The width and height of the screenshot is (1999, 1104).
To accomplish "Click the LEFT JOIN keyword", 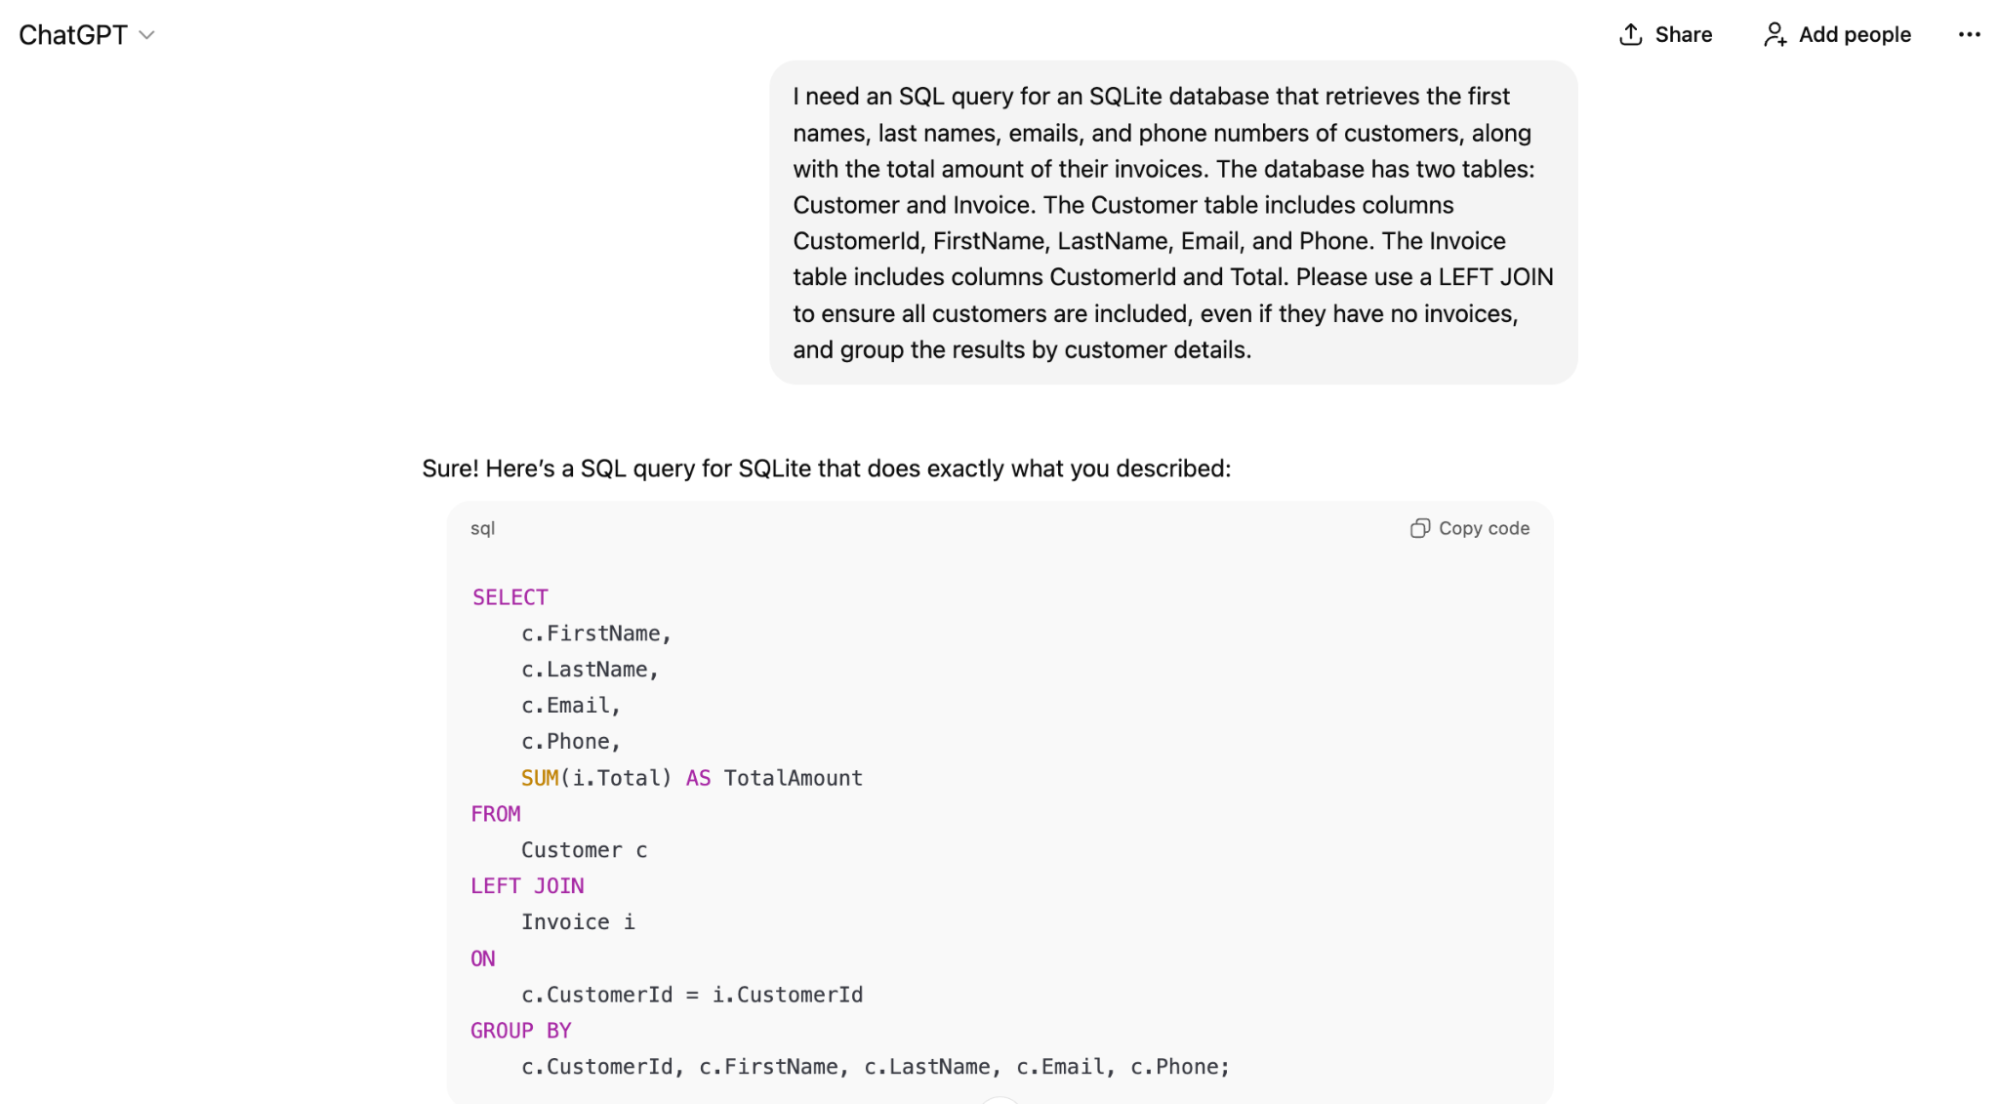I will point(527,886).
